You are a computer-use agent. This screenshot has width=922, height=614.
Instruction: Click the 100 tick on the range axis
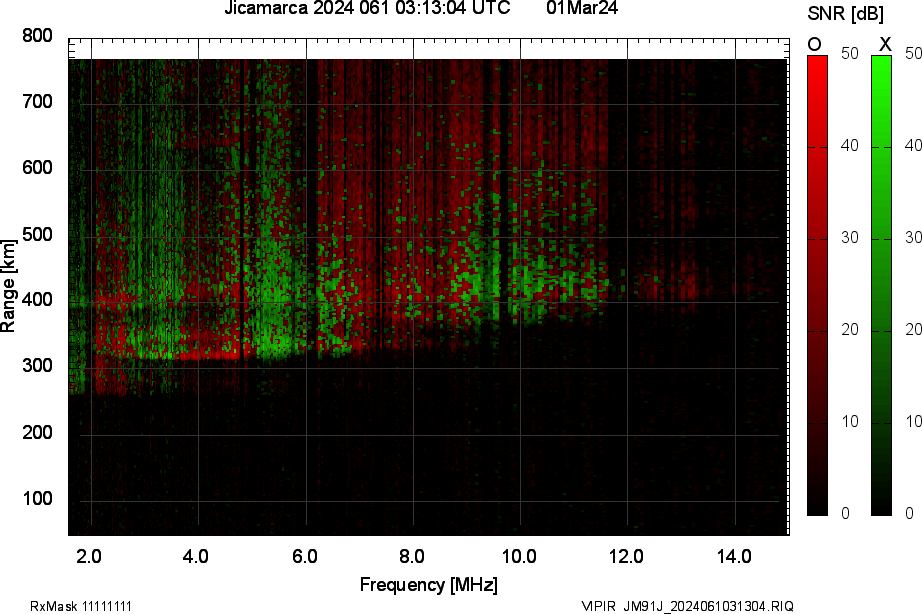[38, 499]
